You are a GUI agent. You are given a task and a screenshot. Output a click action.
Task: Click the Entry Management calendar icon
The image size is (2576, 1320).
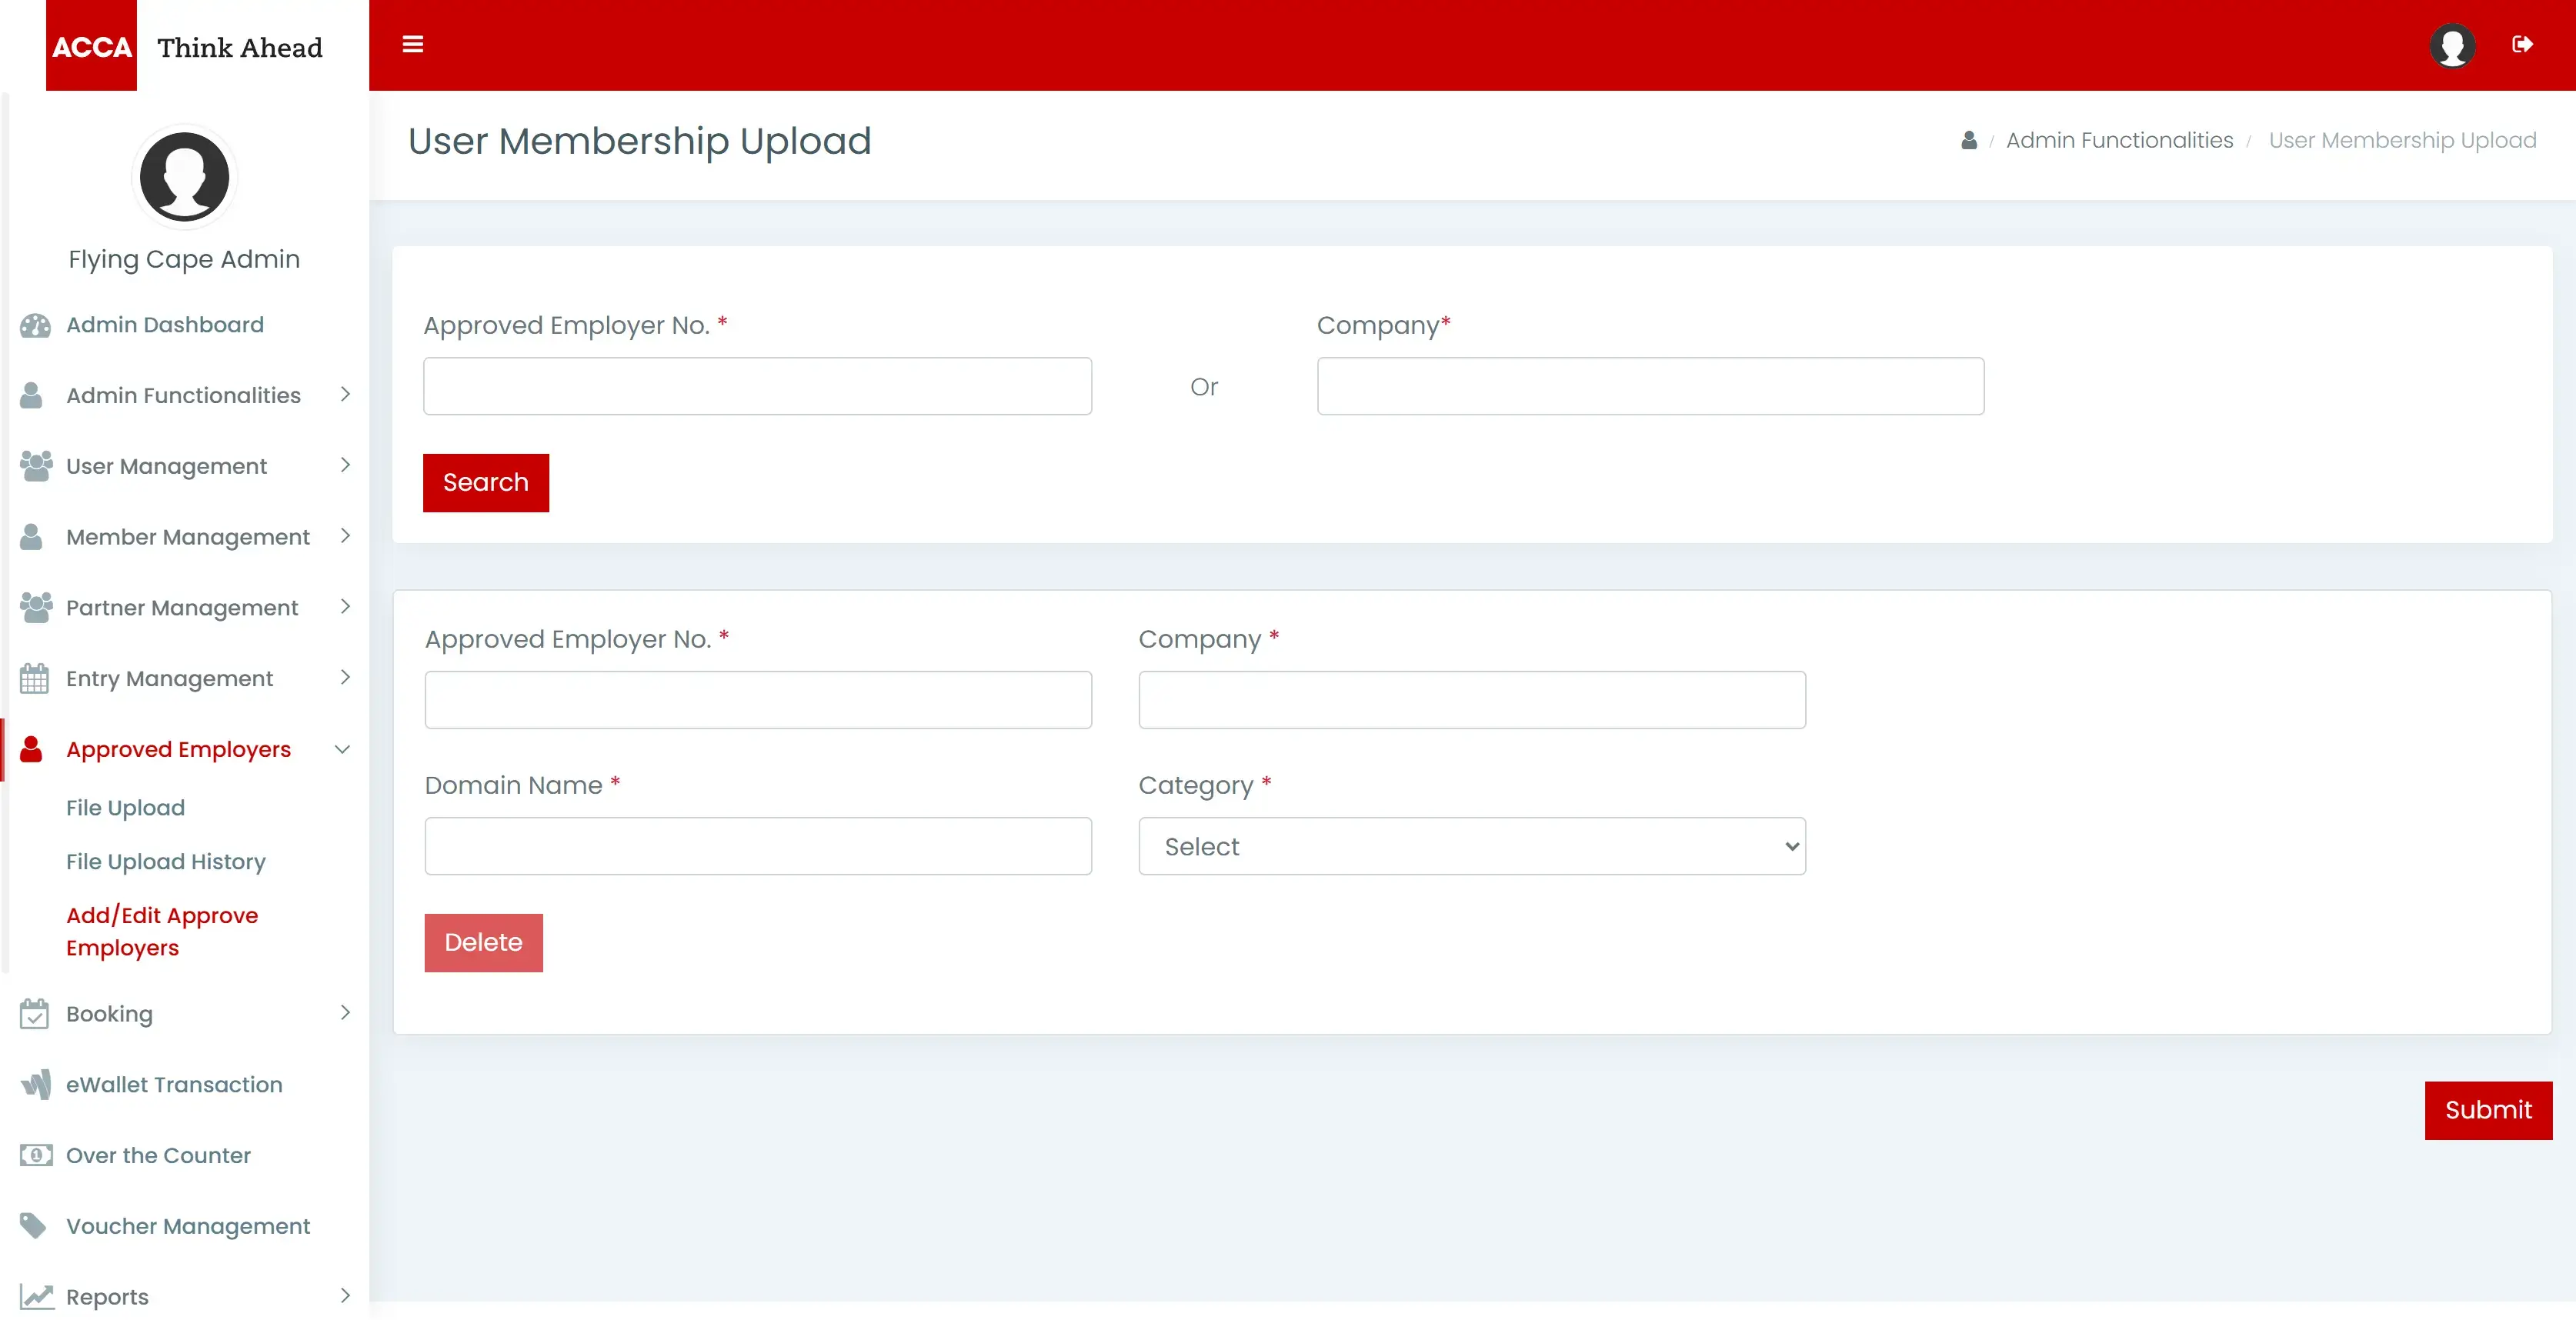coord(35,677)
